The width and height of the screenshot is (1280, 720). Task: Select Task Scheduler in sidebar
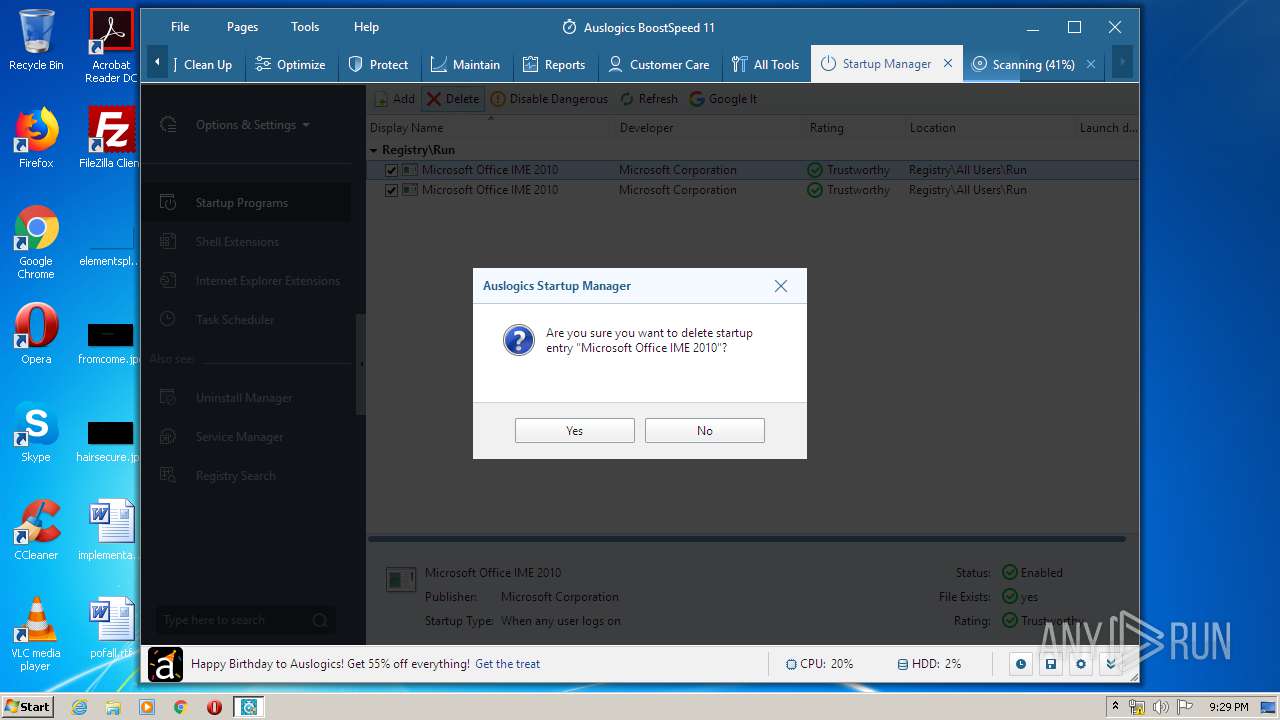[x=246, y=320]
